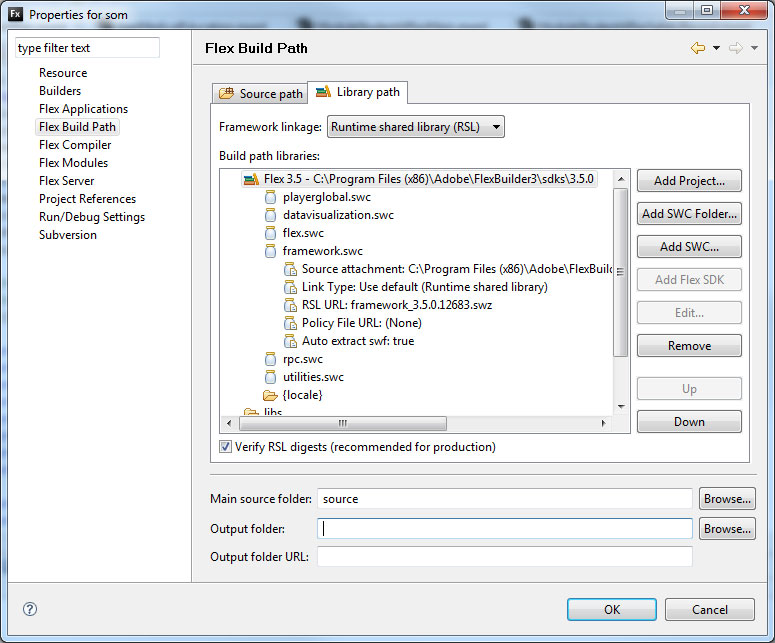Image resolution: width=775 pixels, height=643 pixels.
Task: Click the library list vertical scrollbar thumb
Action: point(620,272)
